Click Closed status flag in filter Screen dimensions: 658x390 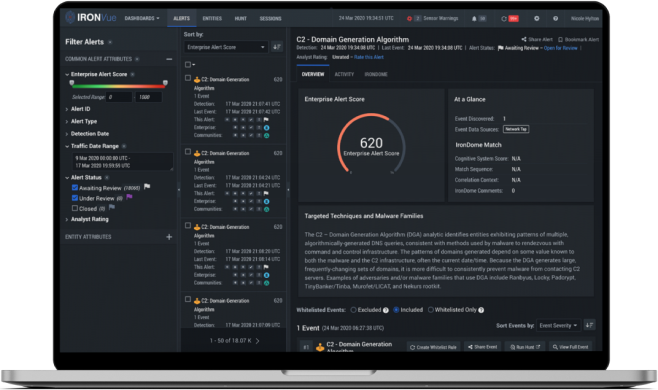112,207
